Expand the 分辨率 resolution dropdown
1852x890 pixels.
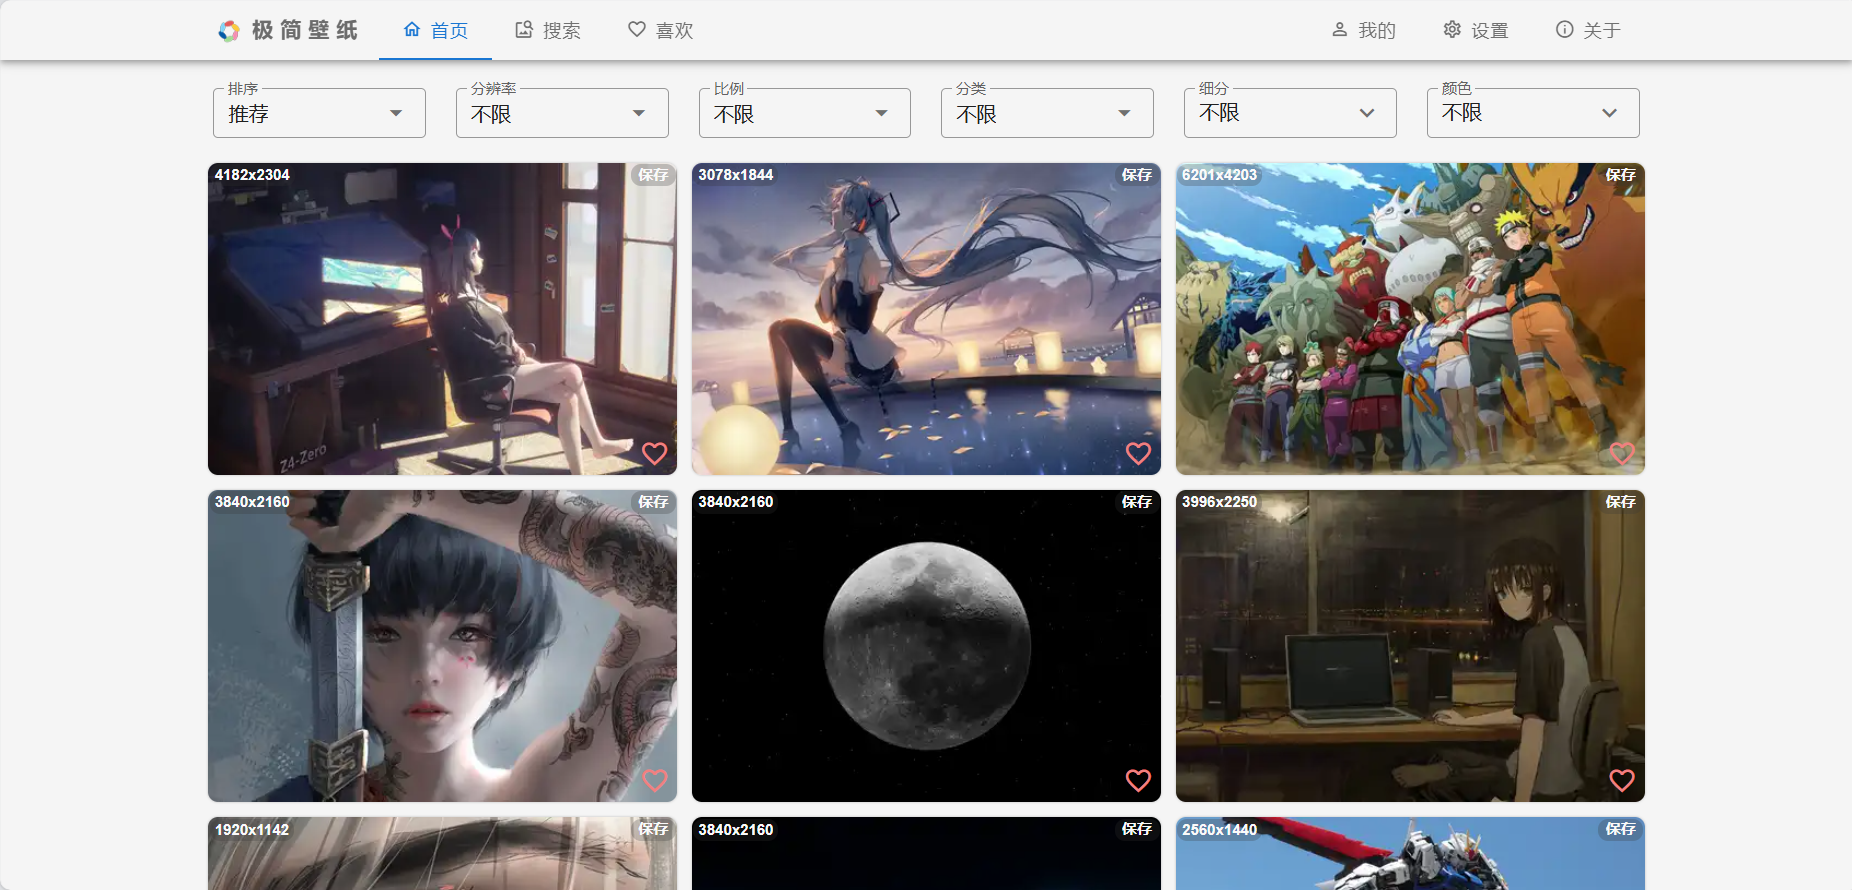click(562, 113)
